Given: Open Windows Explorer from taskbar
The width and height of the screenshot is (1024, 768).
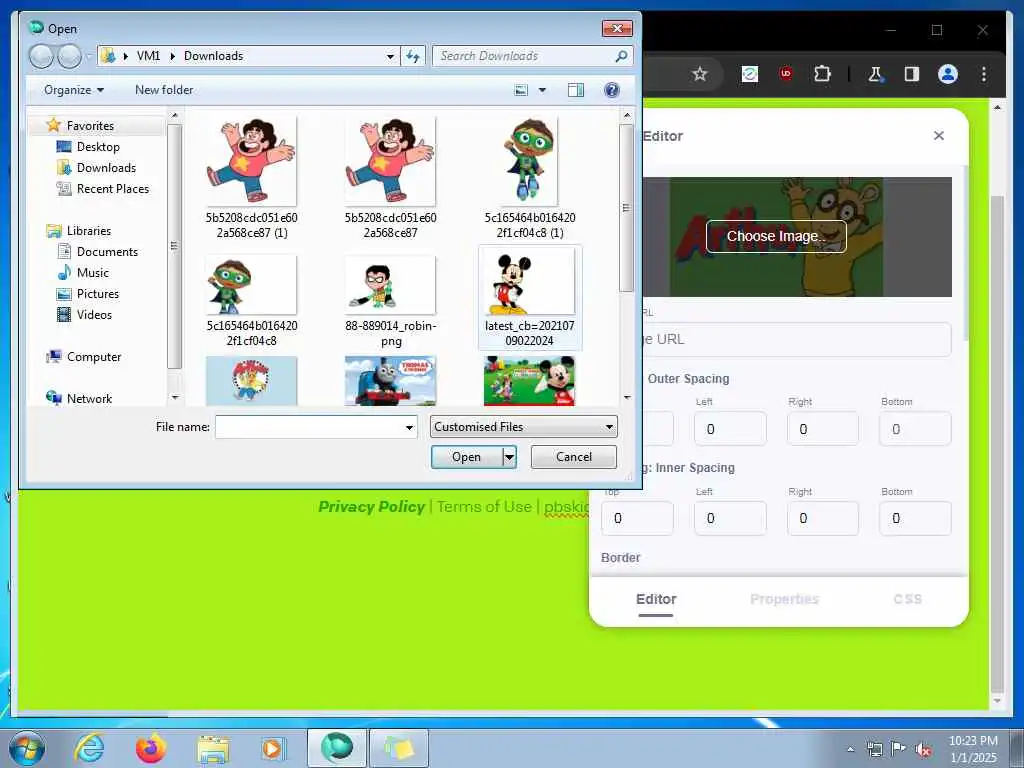Looking at the screenshot, I should tap(213, 749).
